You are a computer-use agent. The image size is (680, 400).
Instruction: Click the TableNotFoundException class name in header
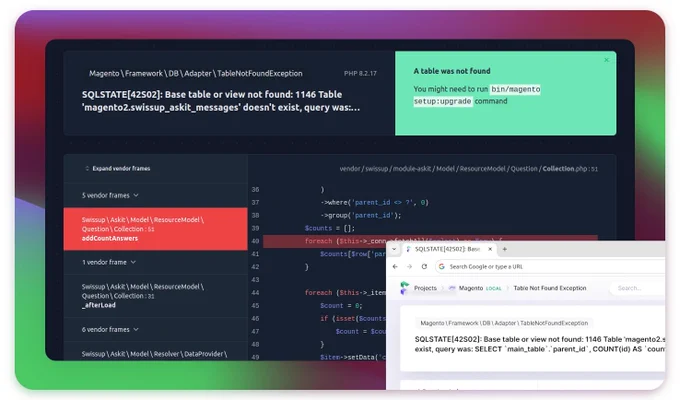pos(196,73)
